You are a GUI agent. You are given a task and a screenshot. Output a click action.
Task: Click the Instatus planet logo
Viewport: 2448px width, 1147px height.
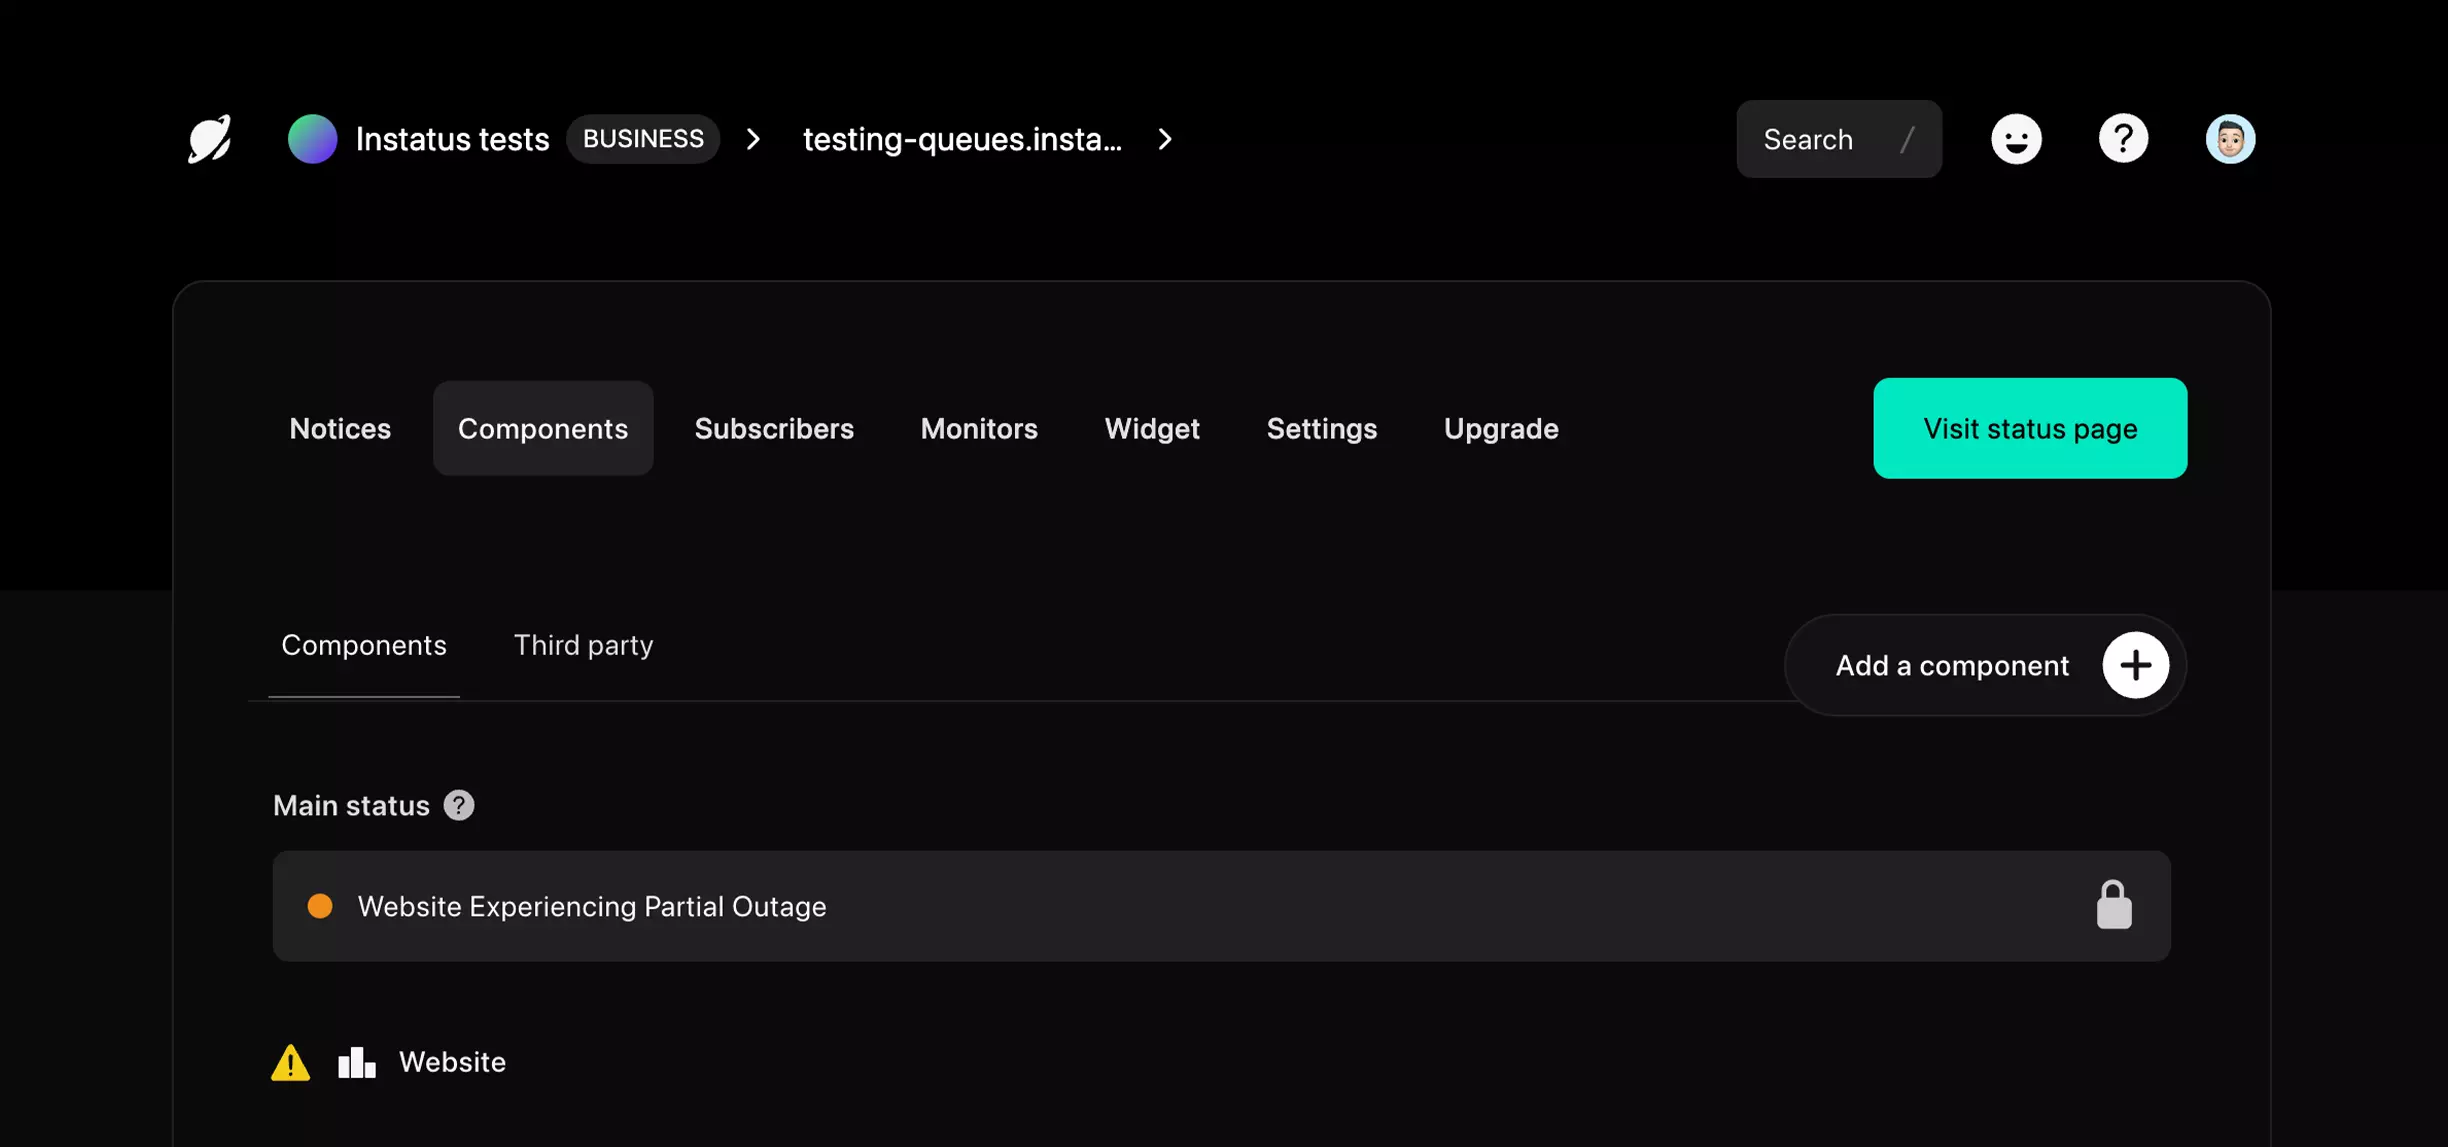click(x=210, y=139)
